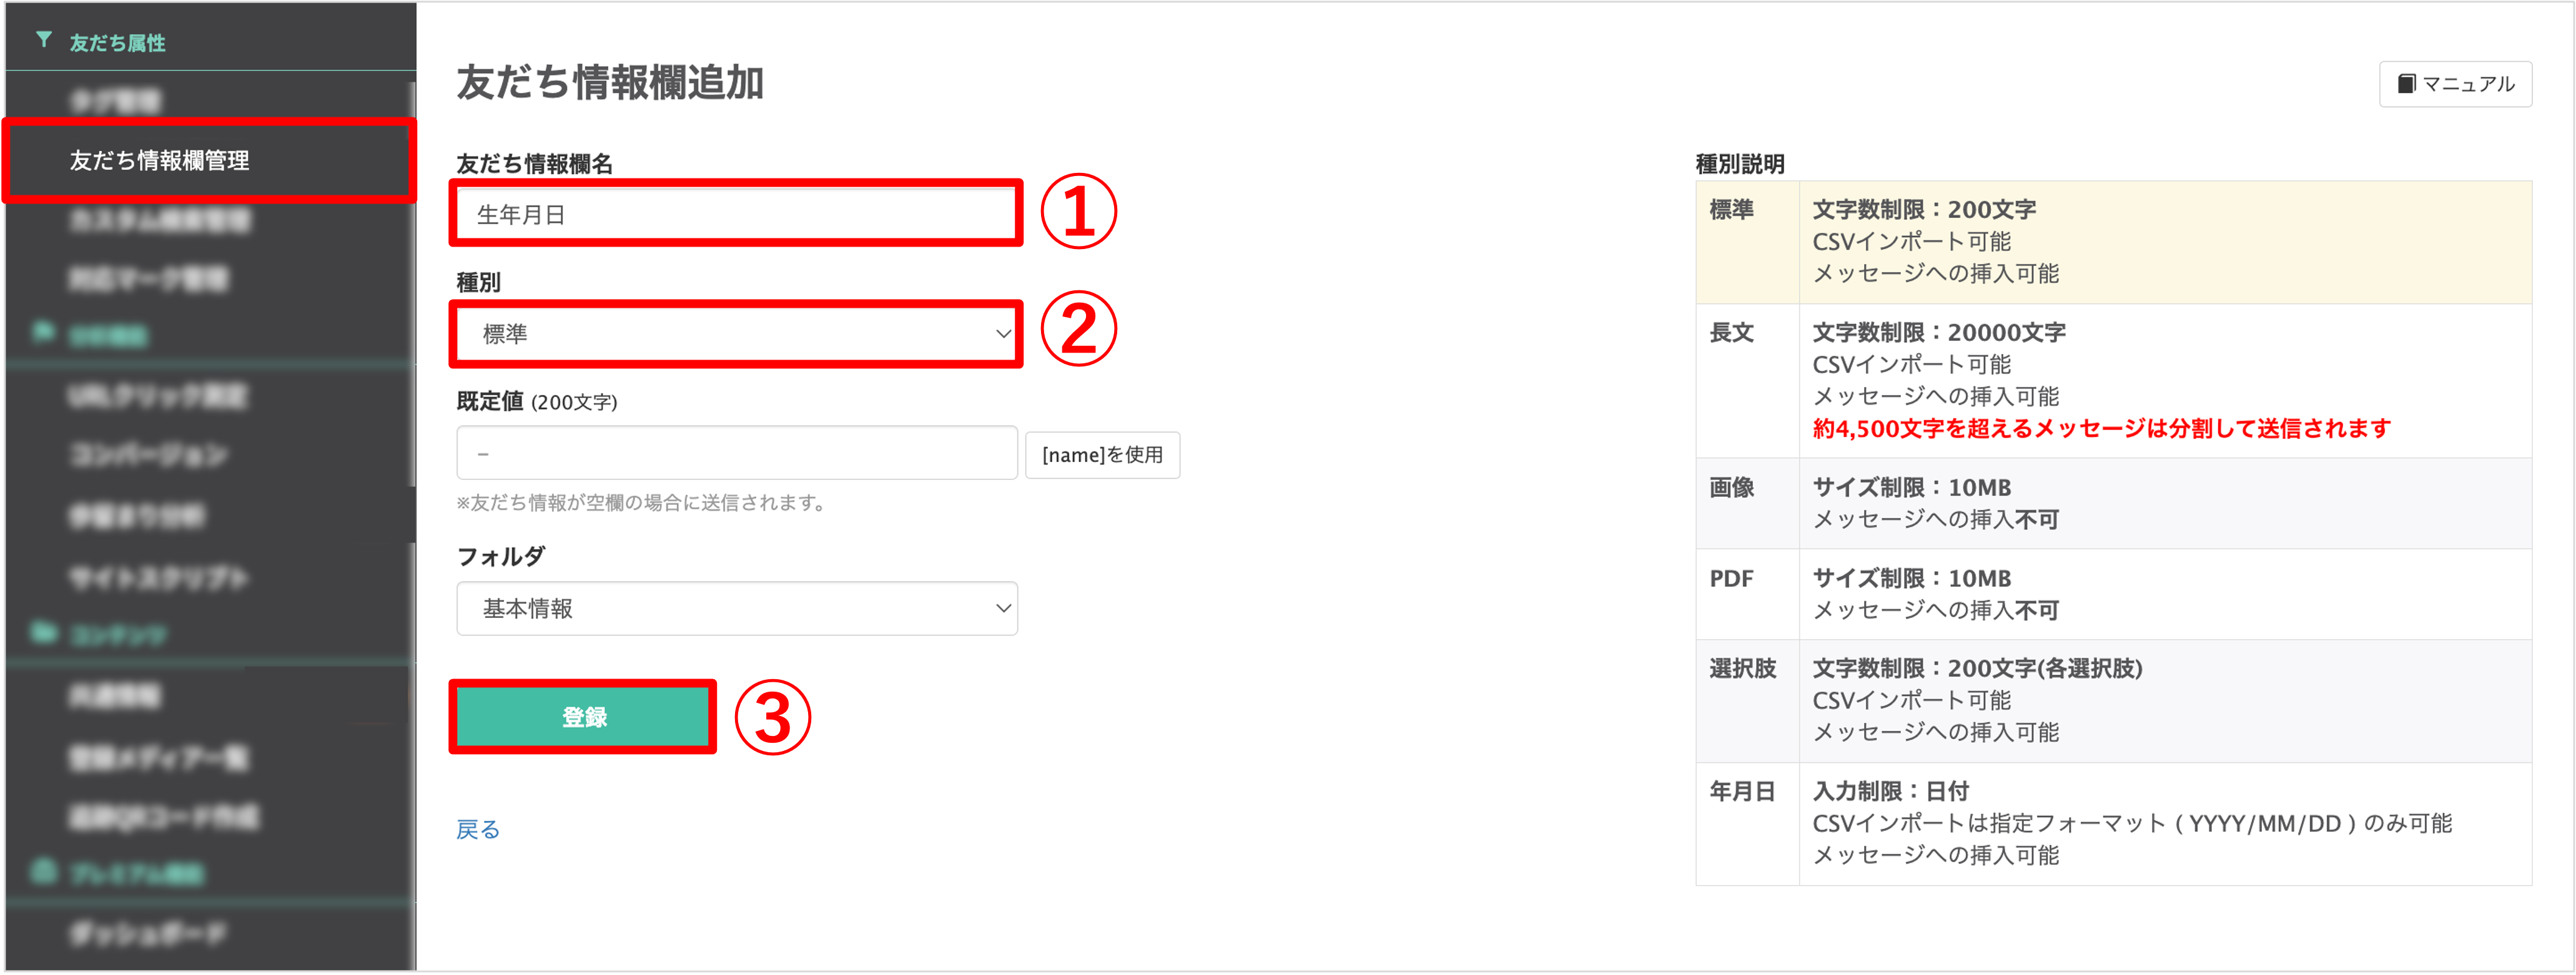Screen dimensions: 2576x975
Task: Open the 種別 dropdown showing 標準
Action: (x=736, y=334)
